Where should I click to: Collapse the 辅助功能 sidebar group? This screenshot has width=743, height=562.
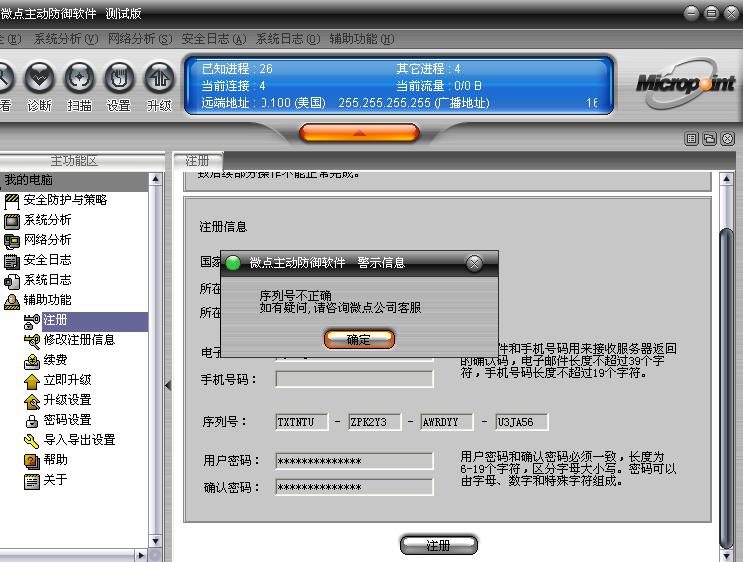point(47,299)
